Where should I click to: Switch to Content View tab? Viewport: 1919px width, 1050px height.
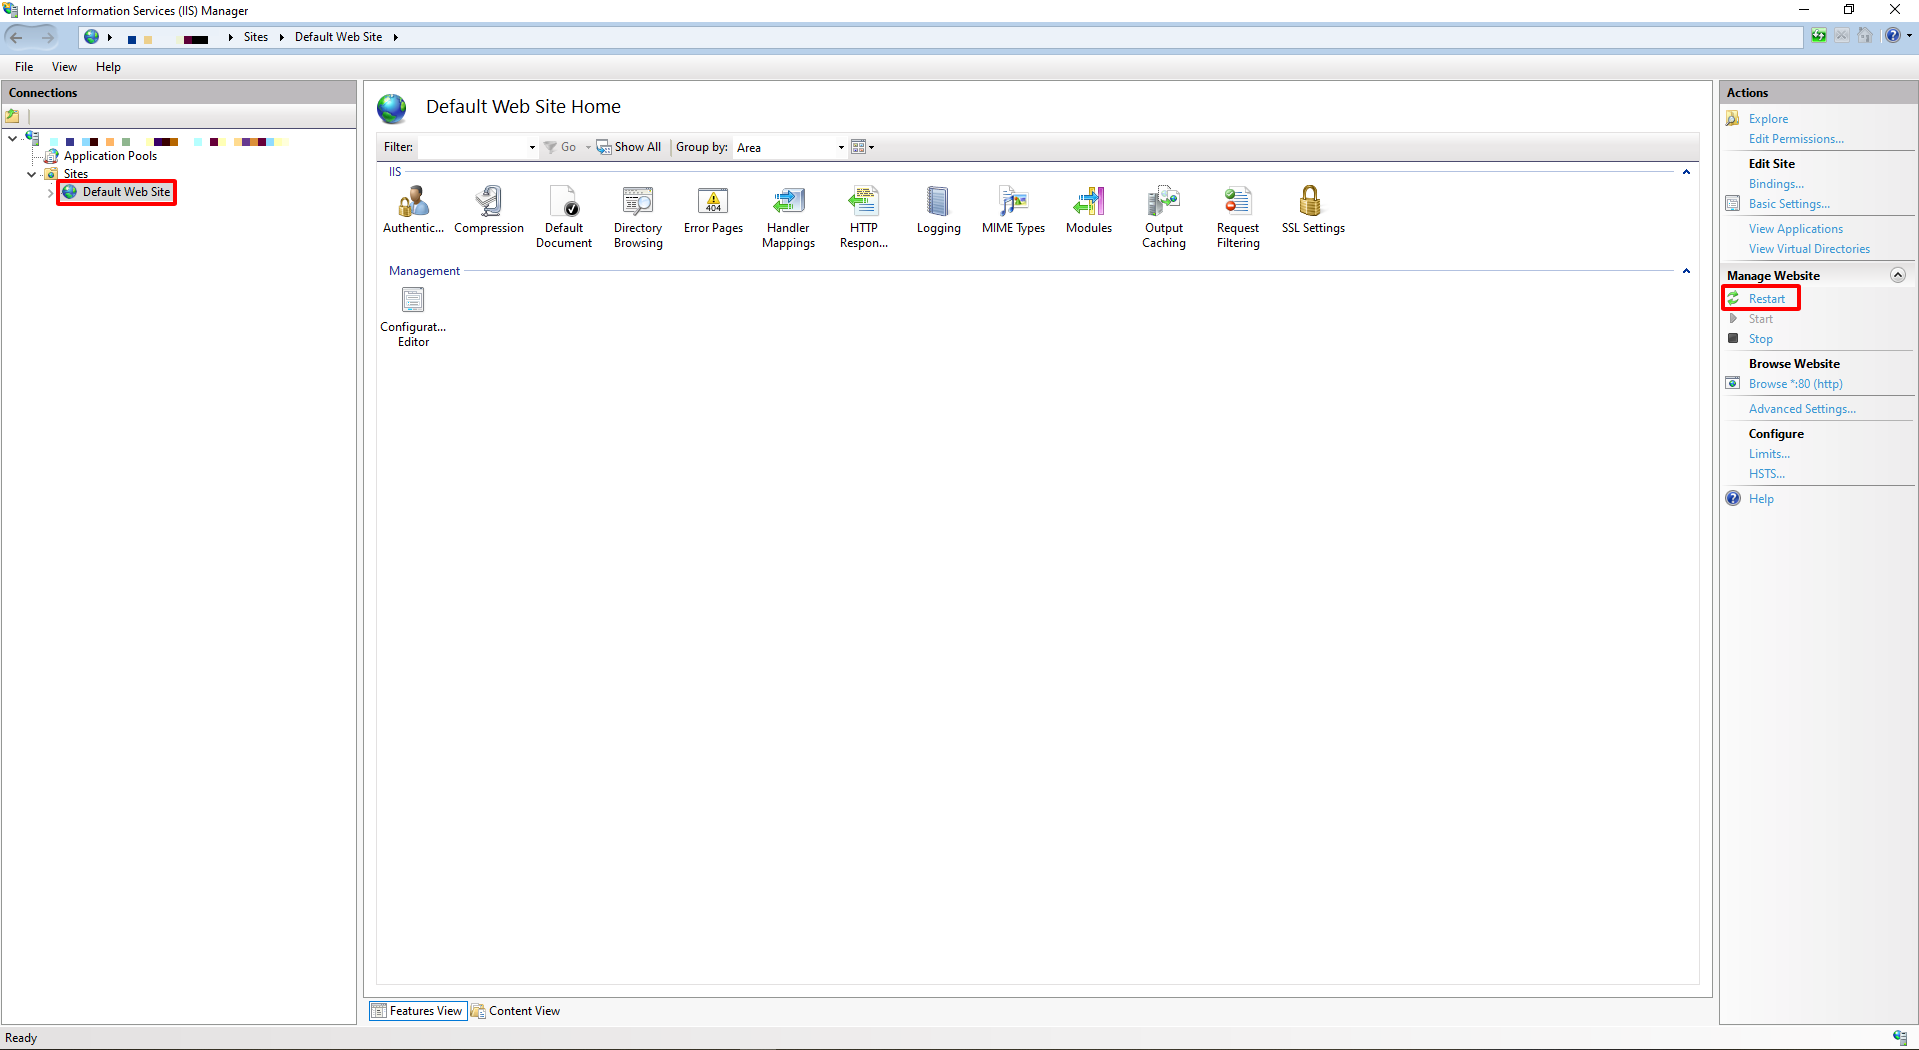tap(516, 1011)
